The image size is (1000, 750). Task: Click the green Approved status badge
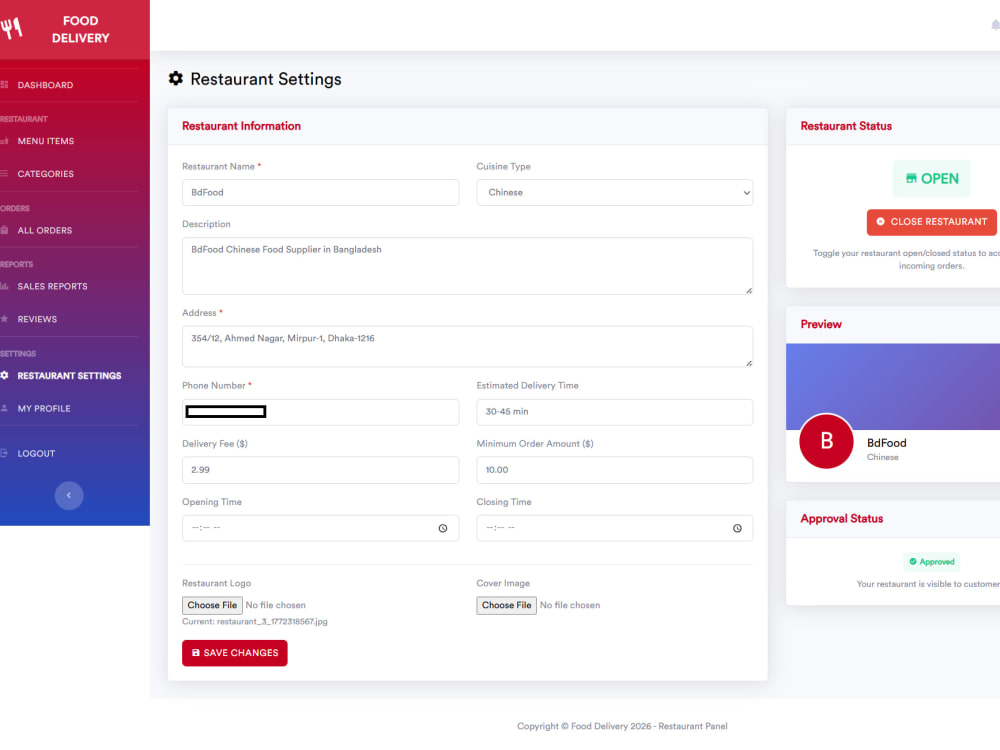point(932,562)
